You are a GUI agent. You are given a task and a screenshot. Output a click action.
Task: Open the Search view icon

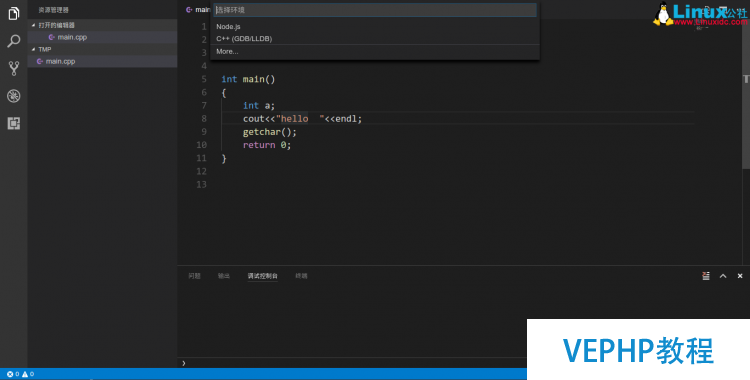(x=14, y=41)
